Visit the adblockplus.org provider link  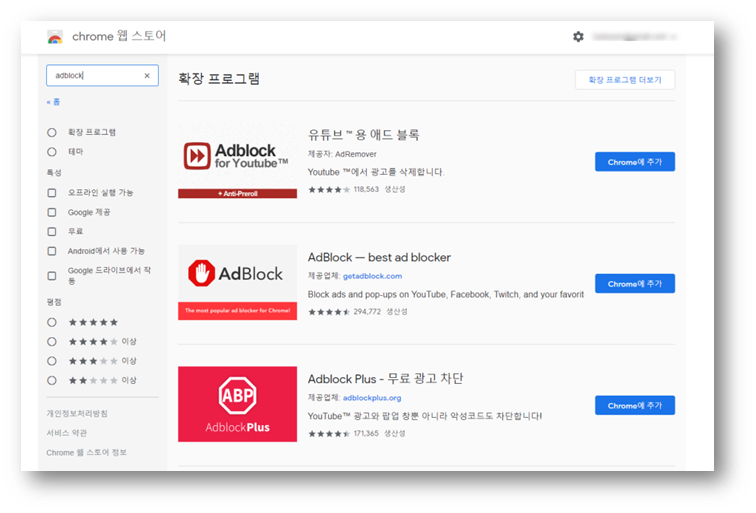pos(372,398)
